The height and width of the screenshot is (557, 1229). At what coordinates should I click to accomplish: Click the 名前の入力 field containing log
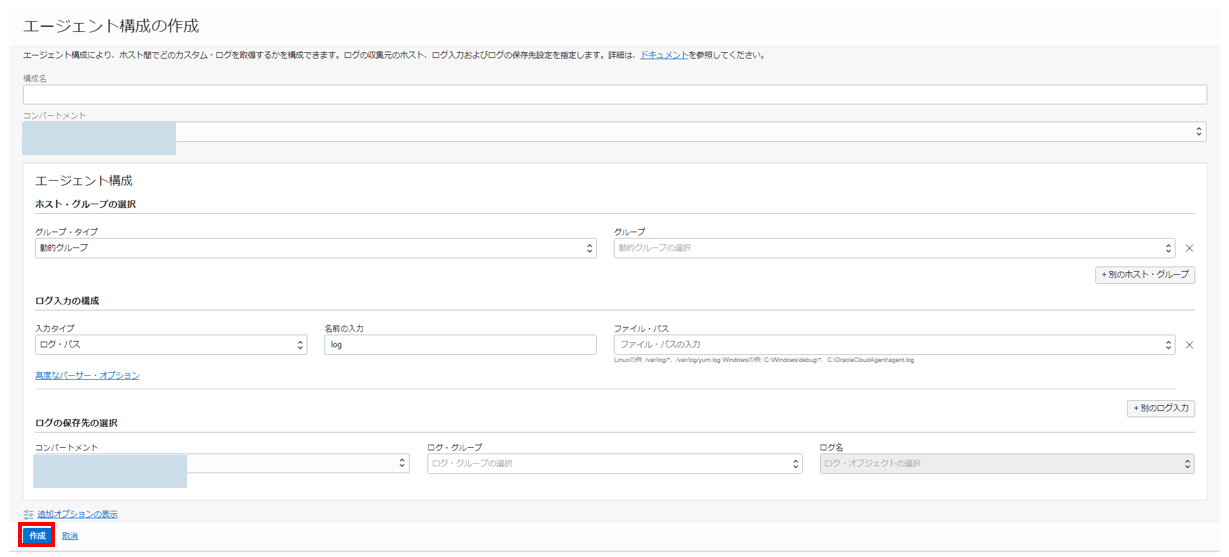[460, 345]
